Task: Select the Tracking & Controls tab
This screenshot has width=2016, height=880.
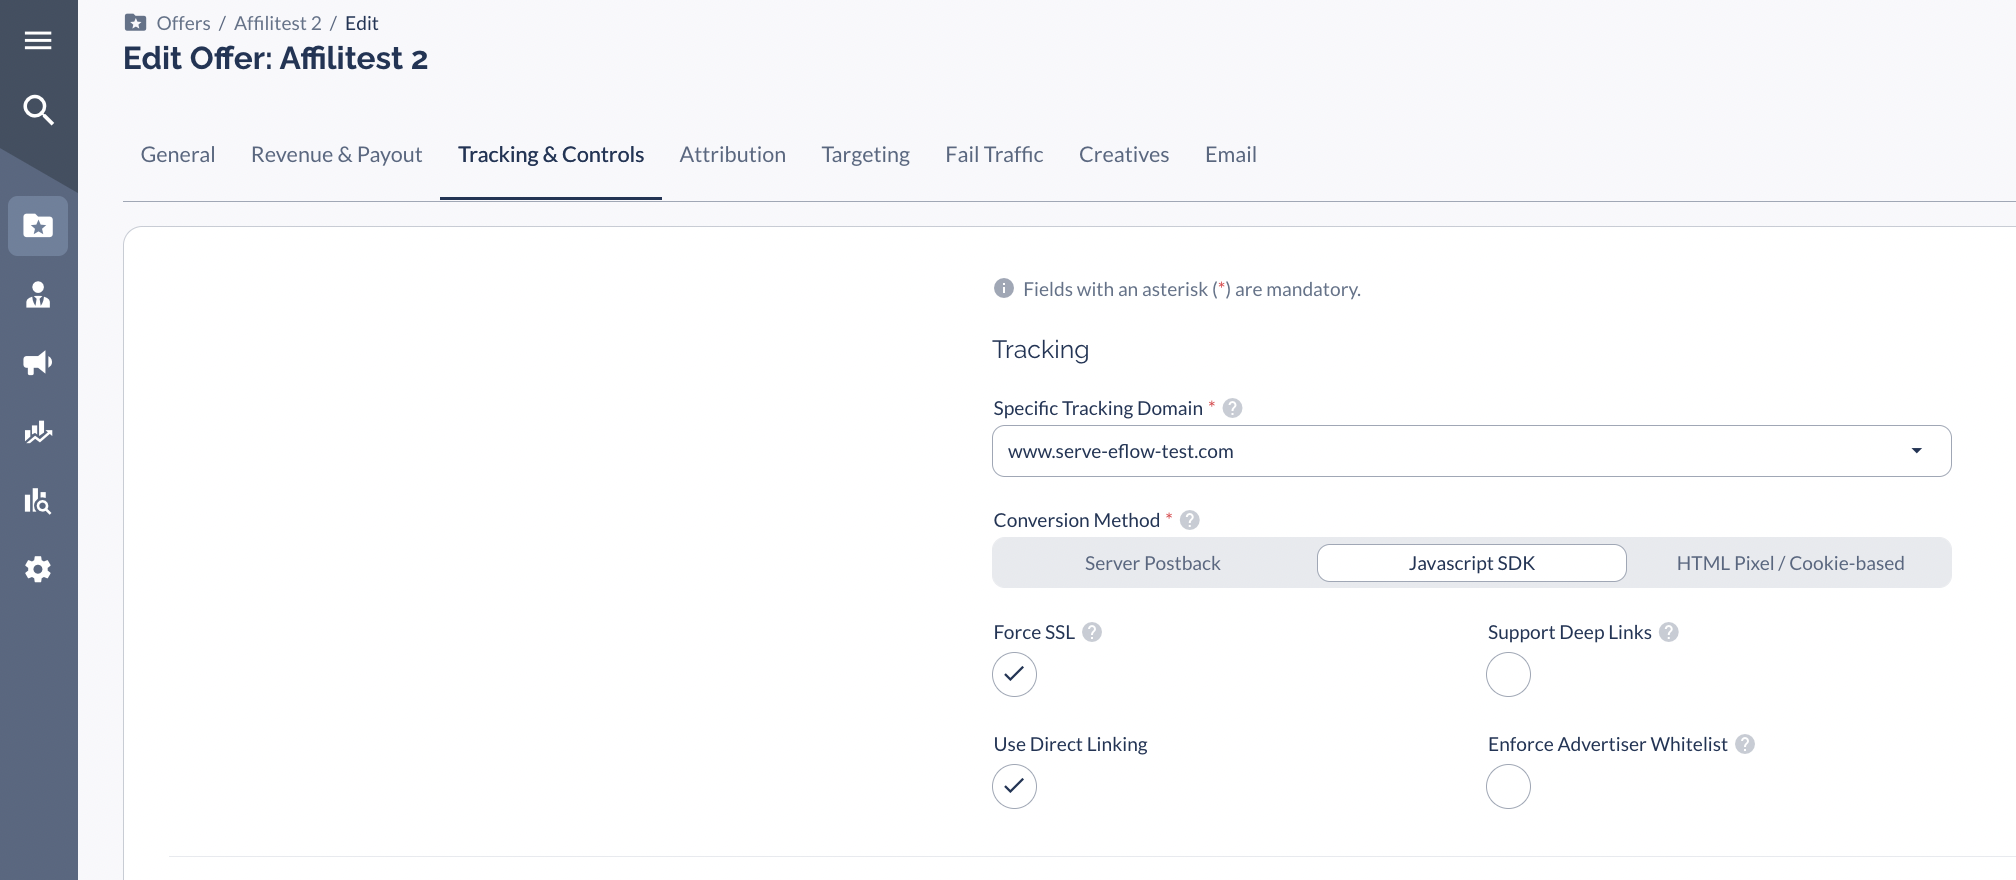Action: pyautogui.click(x=551, y=155)
